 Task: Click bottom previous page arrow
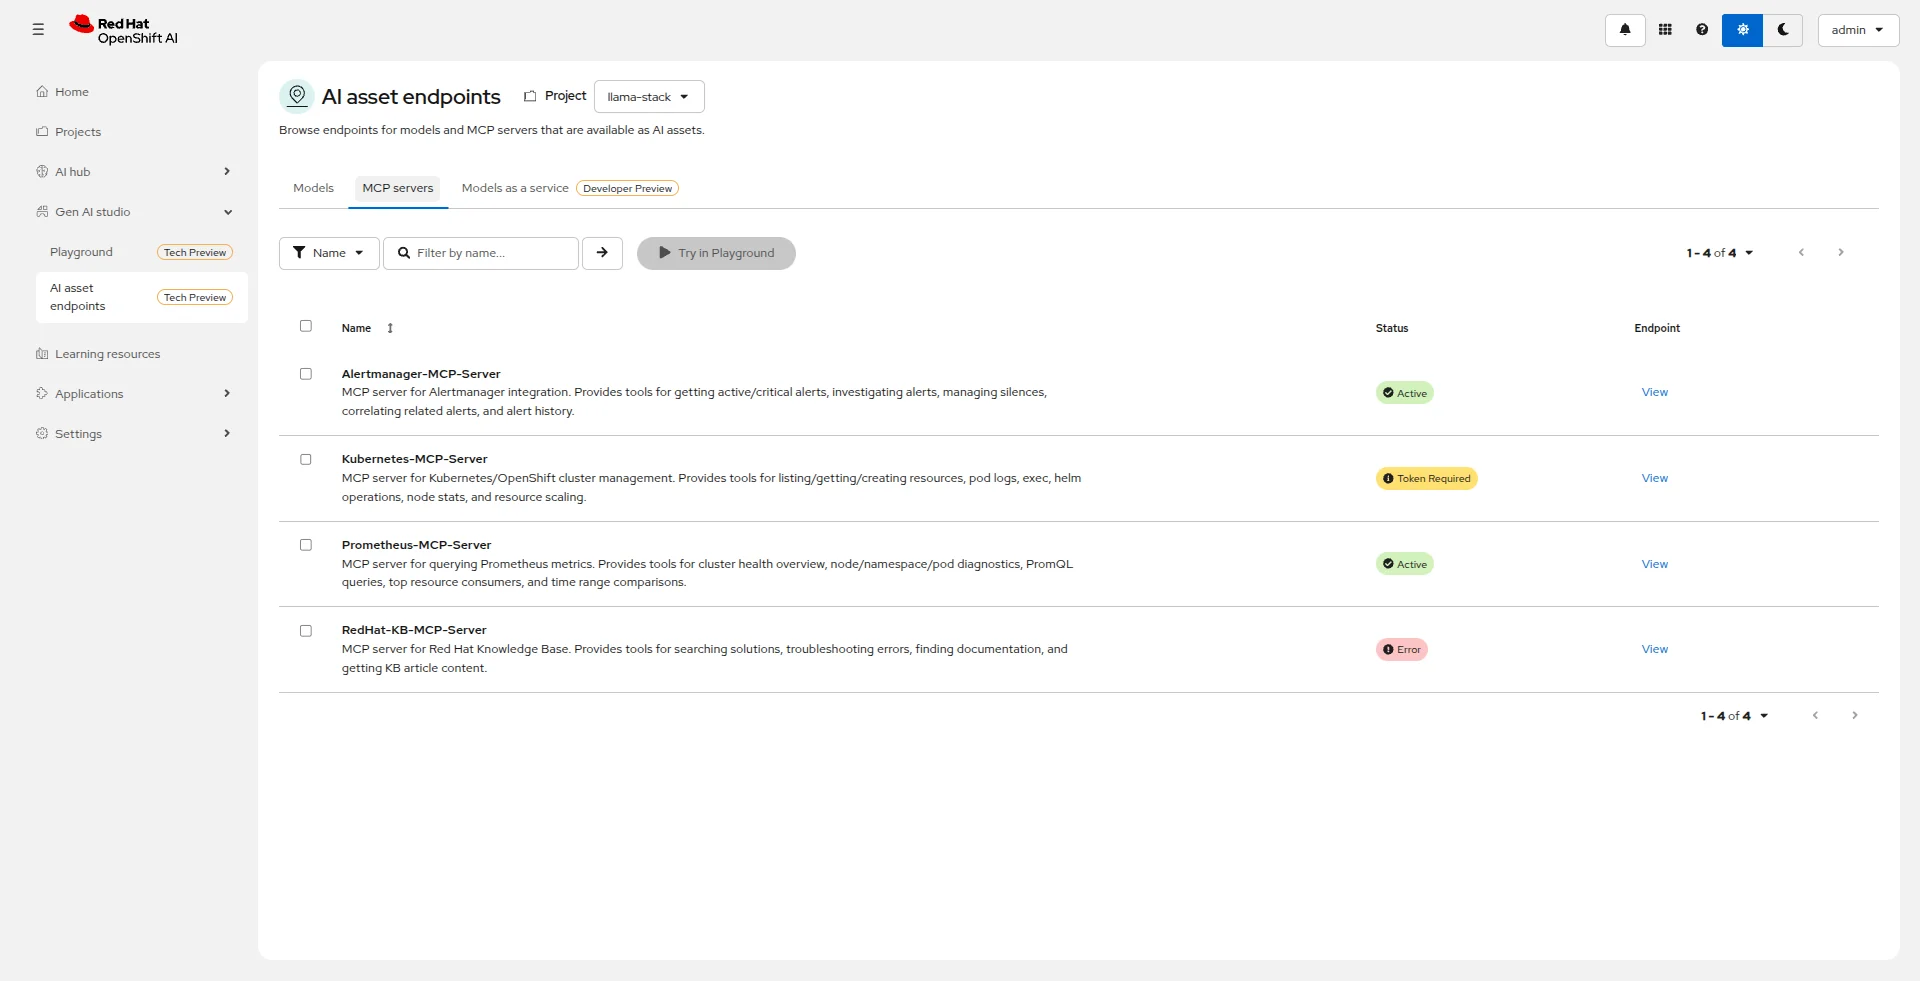pyautogui.click(x=1815, y=716)
